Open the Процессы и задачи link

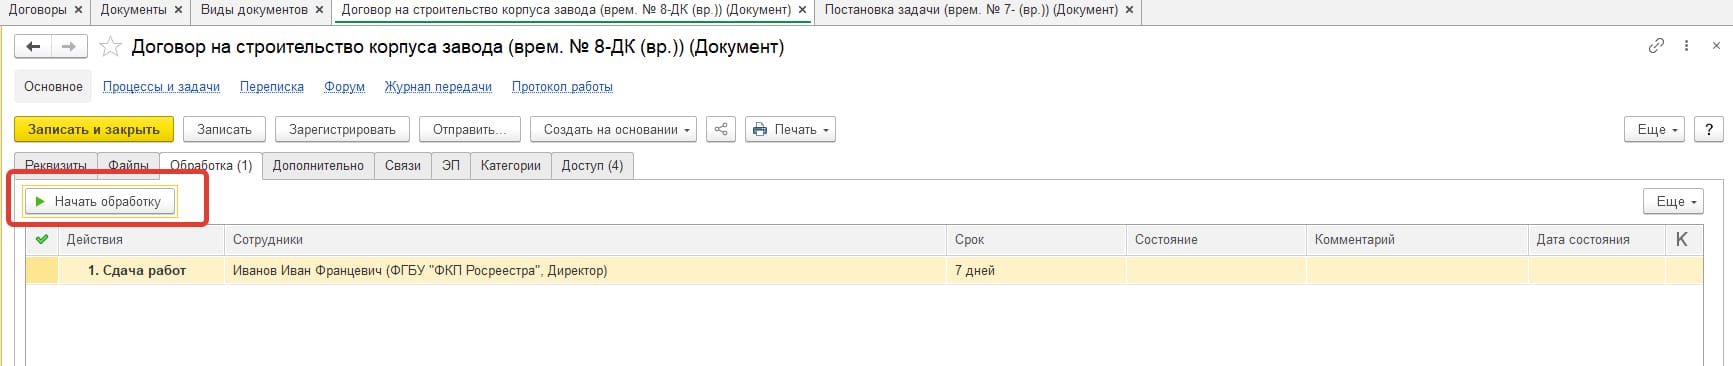coord(161,87)
